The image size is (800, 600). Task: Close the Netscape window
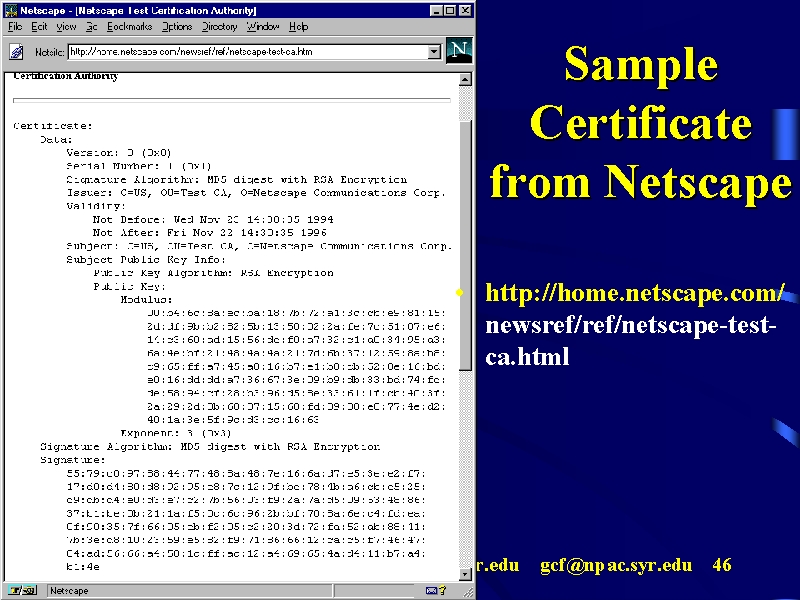pyautogui.click(x=465, y=10)
